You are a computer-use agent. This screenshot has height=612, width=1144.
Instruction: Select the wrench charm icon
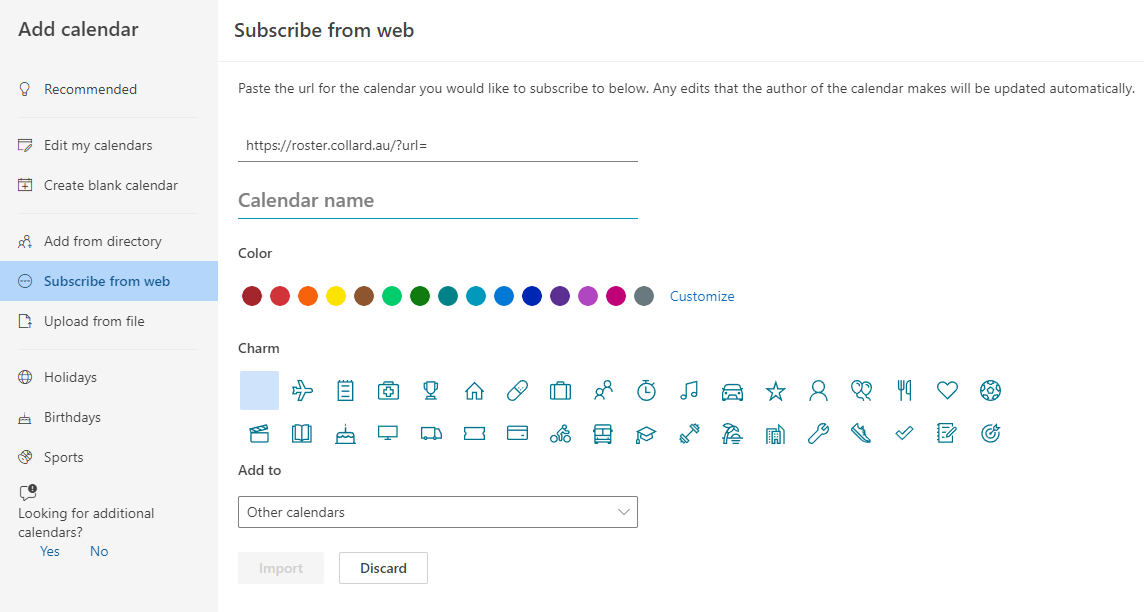click(818, 433)
